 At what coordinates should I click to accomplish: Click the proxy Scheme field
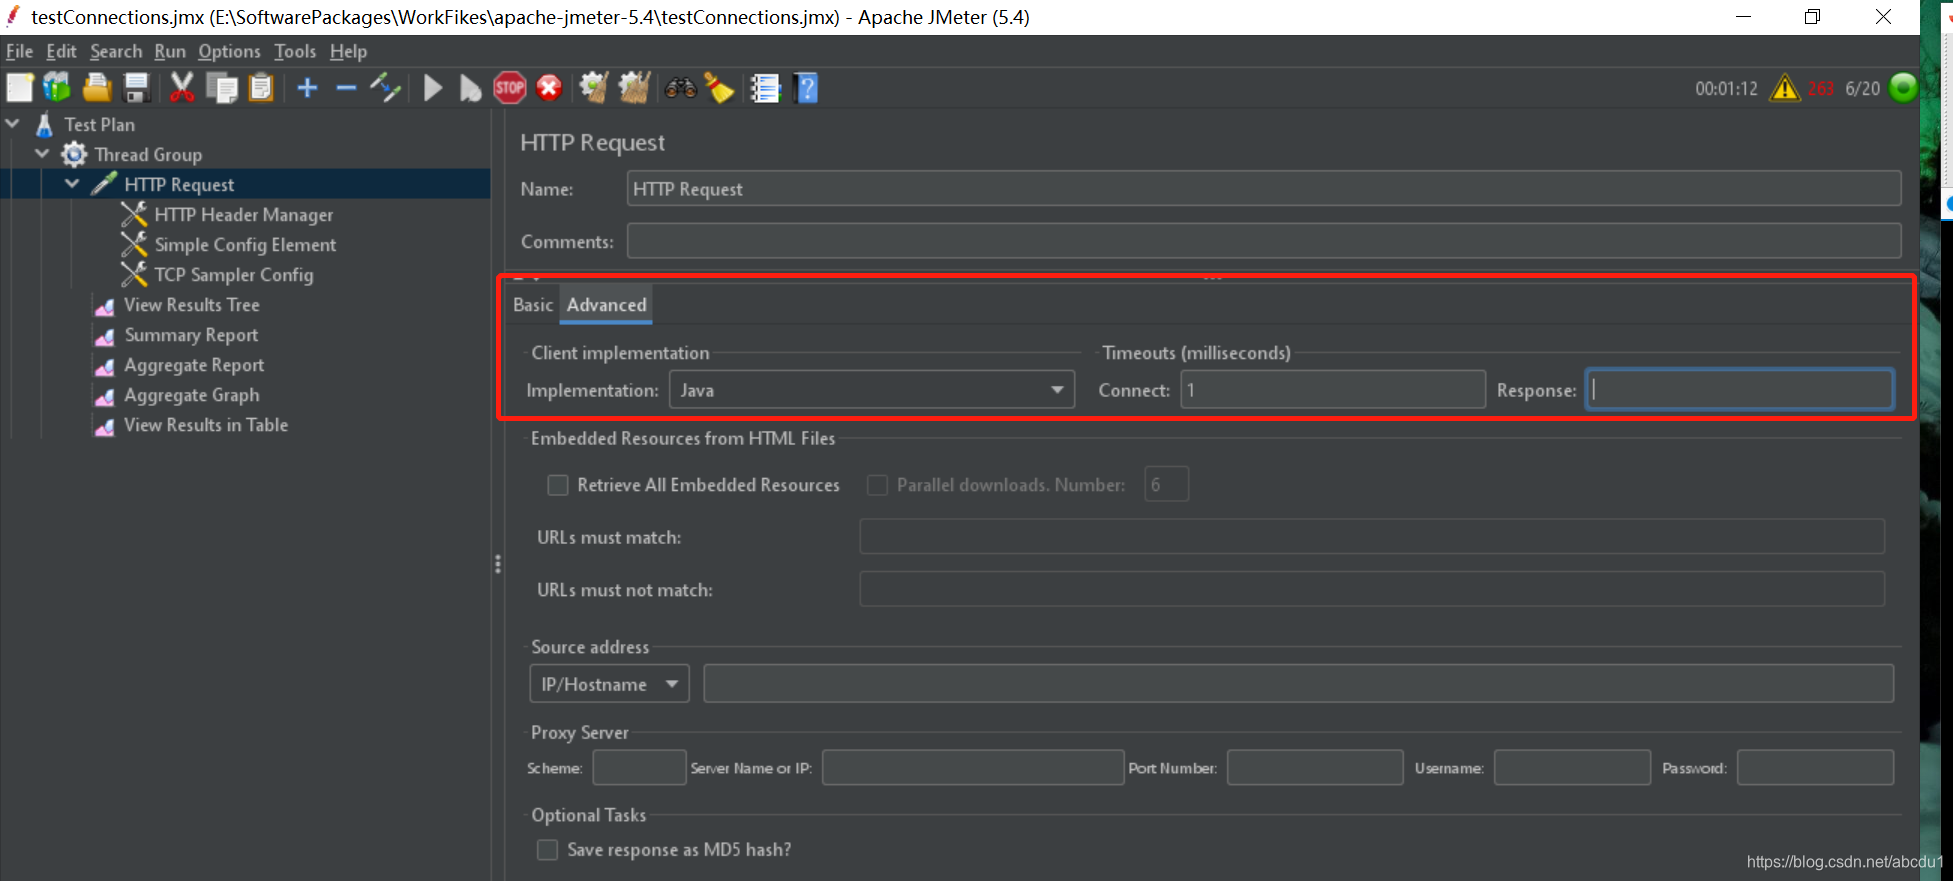(x=639, y=768)
